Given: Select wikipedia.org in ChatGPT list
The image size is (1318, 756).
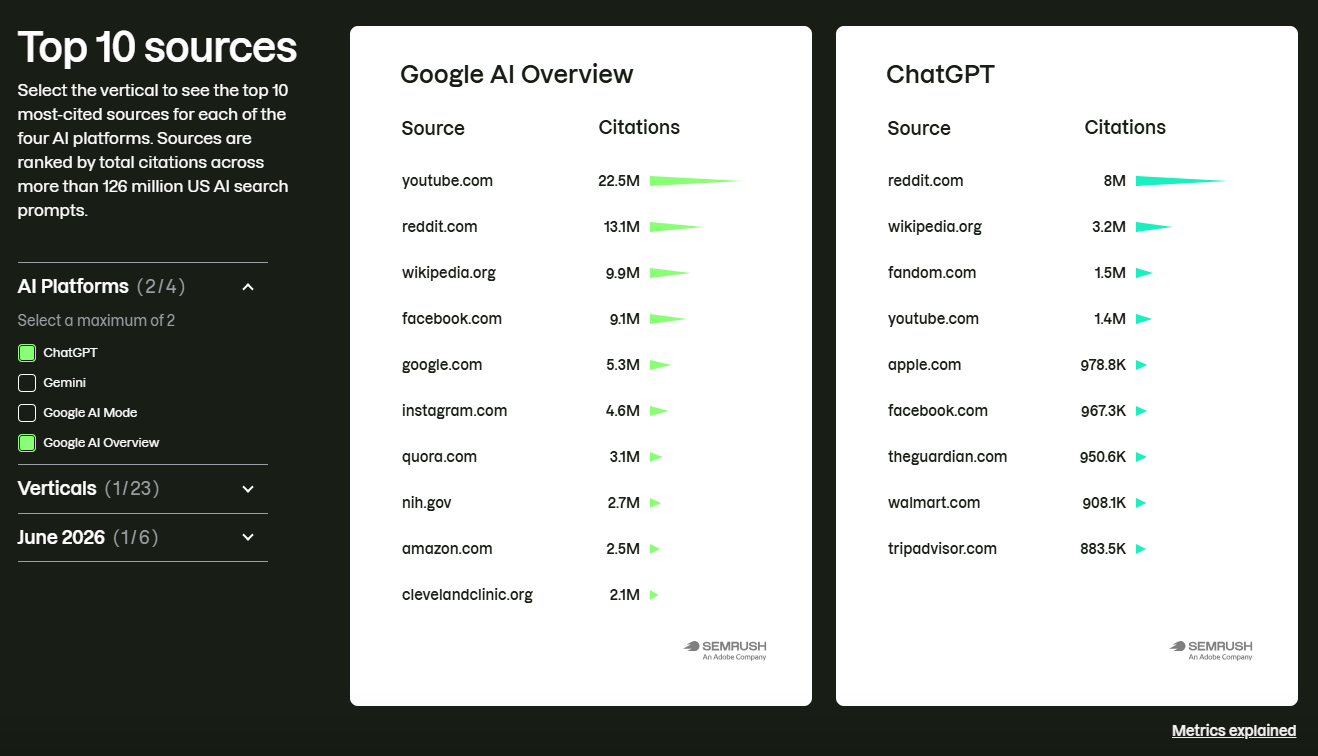Looking at the screenshot, I should pyautogui.click(x=934, y=227).
